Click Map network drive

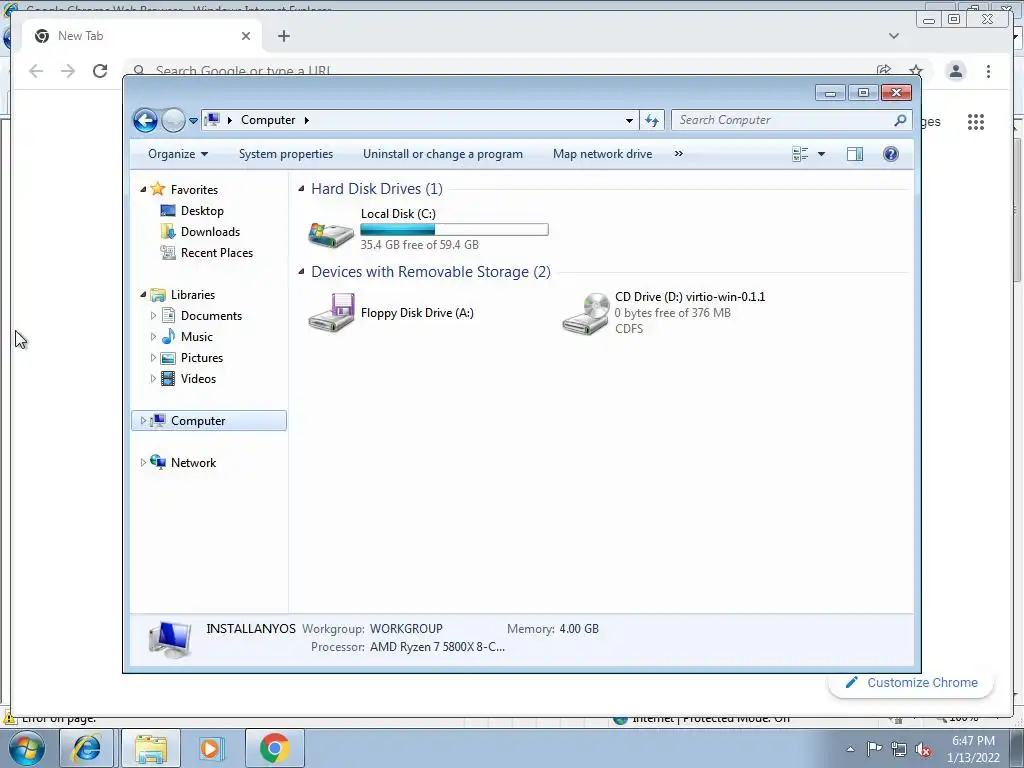(x=602, y=154)
